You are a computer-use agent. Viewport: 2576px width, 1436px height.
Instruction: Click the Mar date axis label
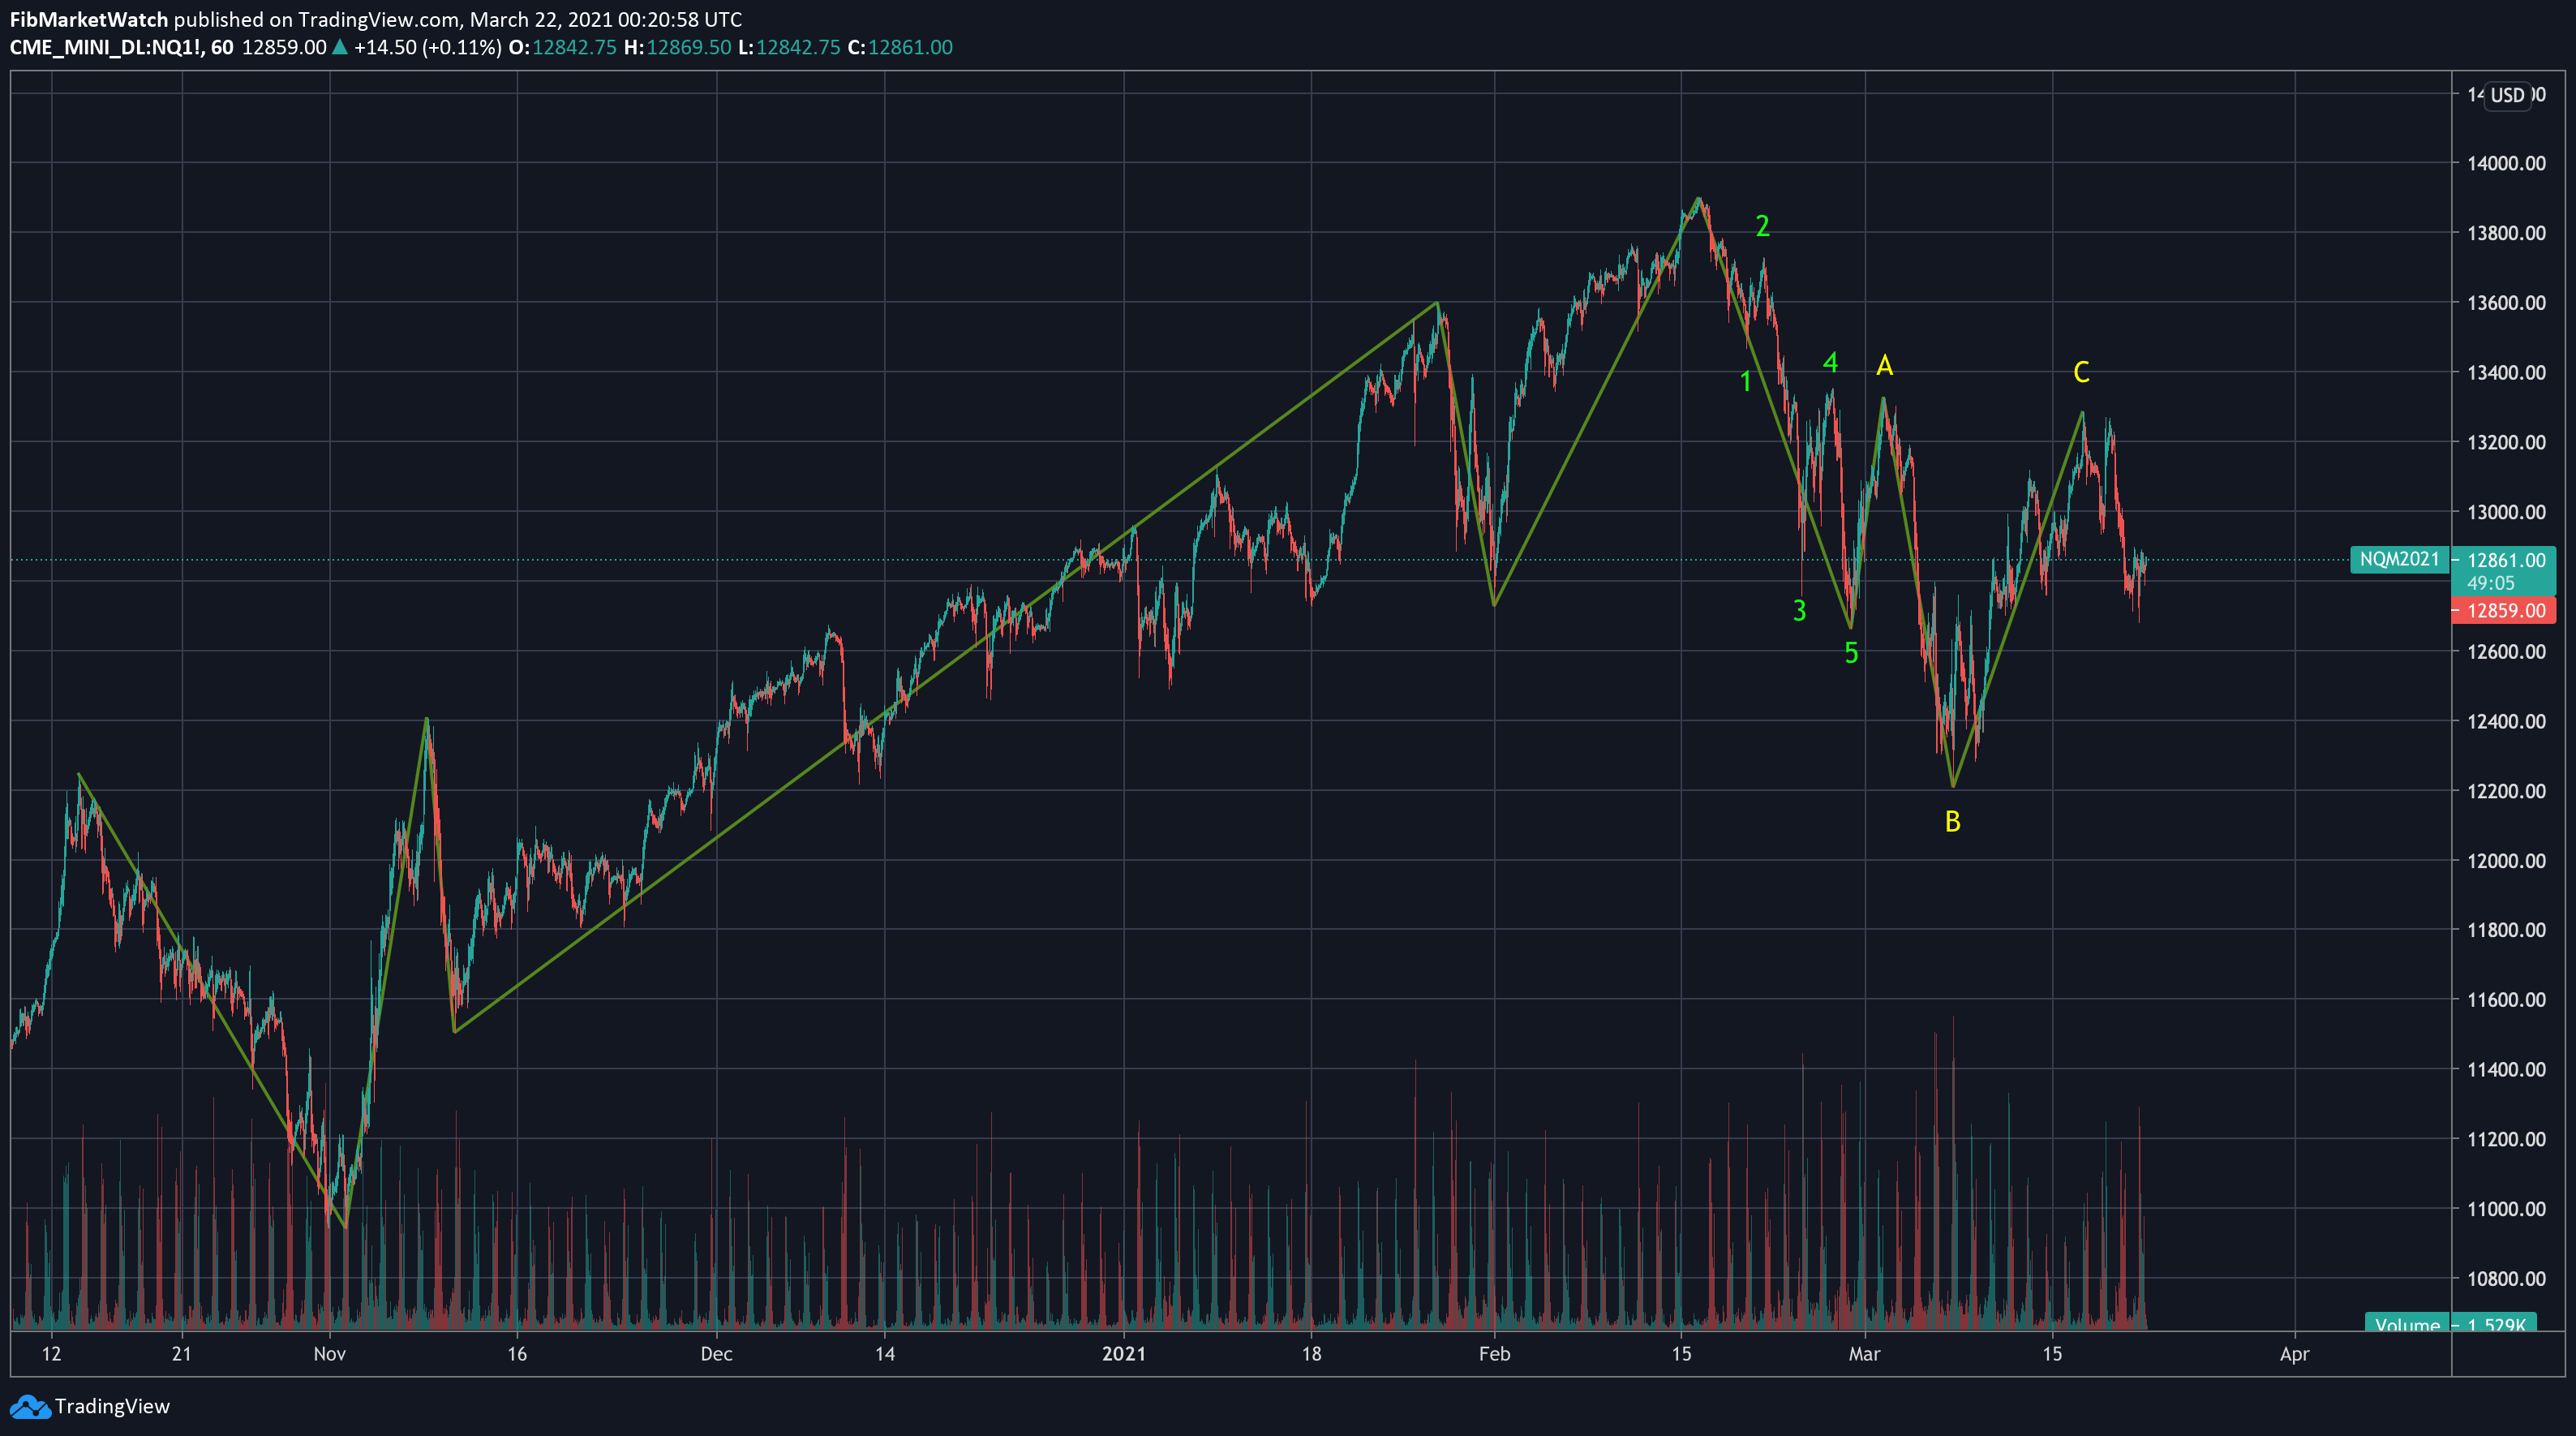(1864, 1354)
